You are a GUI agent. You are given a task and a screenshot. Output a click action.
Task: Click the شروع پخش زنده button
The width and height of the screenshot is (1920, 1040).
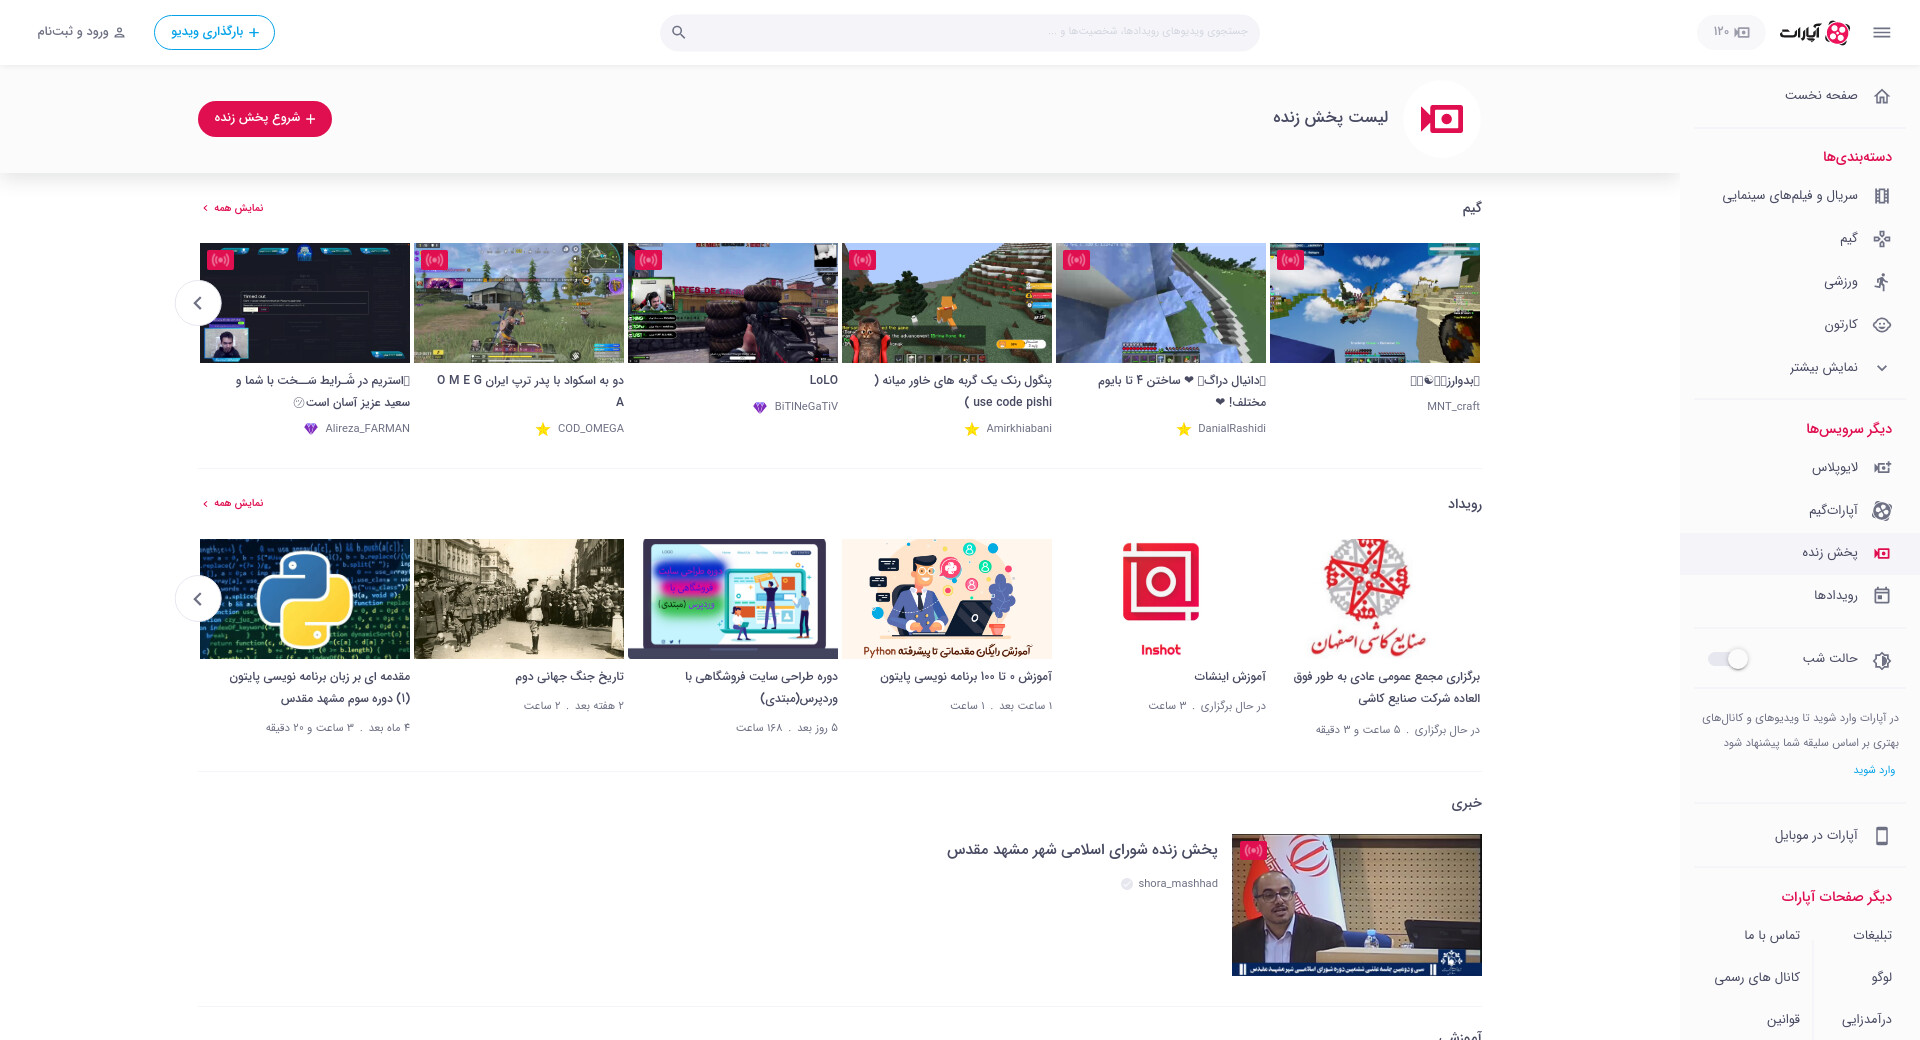pos(265,119)
